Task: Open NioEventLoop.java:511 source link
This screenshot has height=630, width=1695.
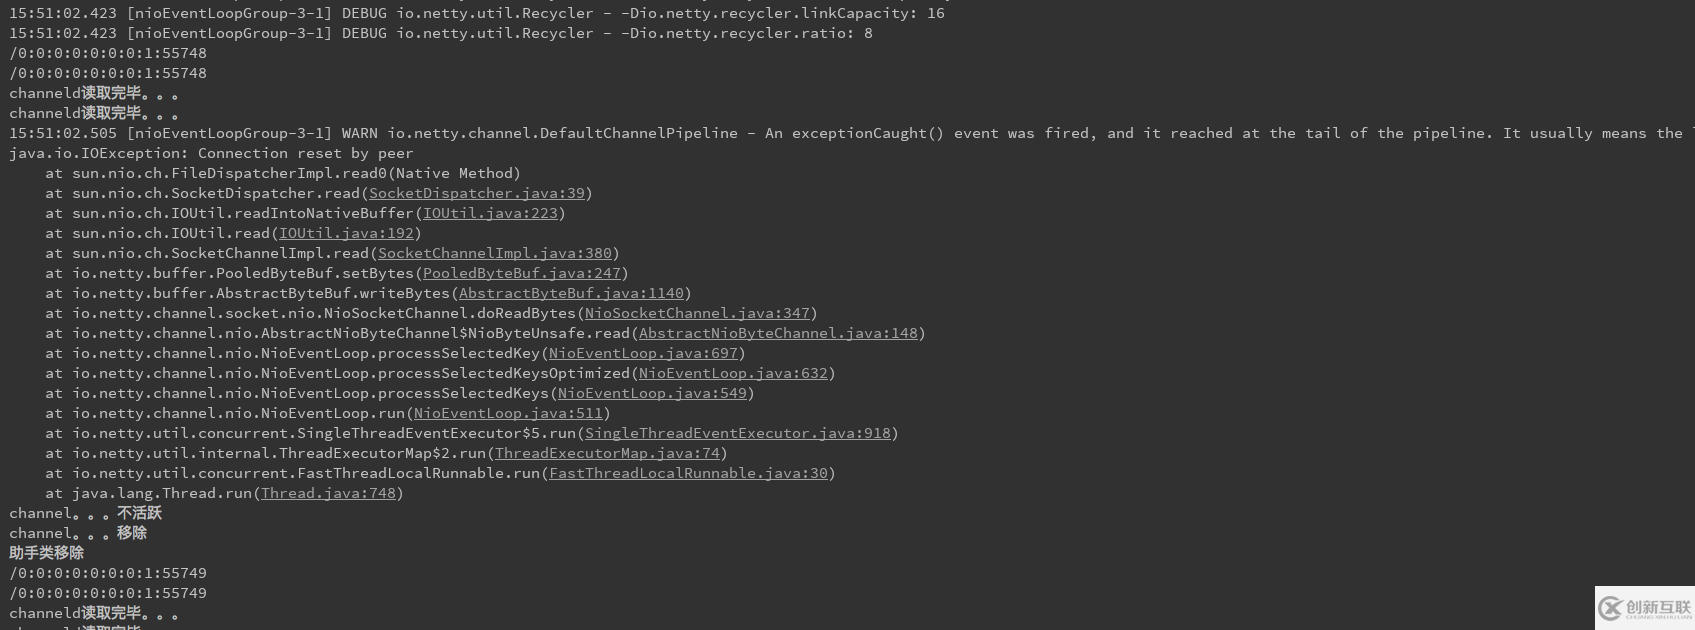Action: [508, 413]
